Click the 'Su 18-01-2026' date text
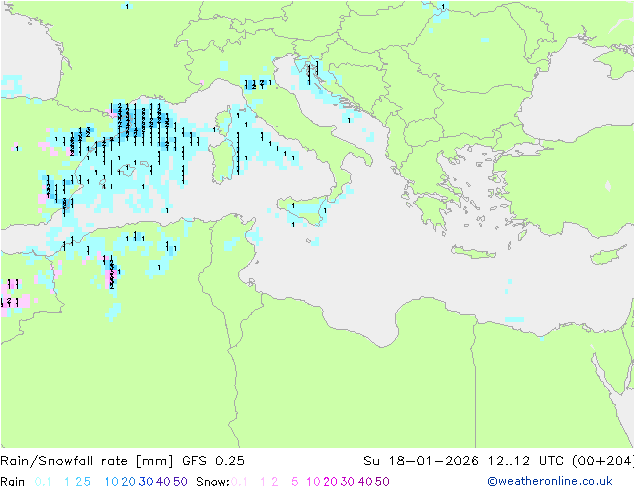 pos(421,461)
